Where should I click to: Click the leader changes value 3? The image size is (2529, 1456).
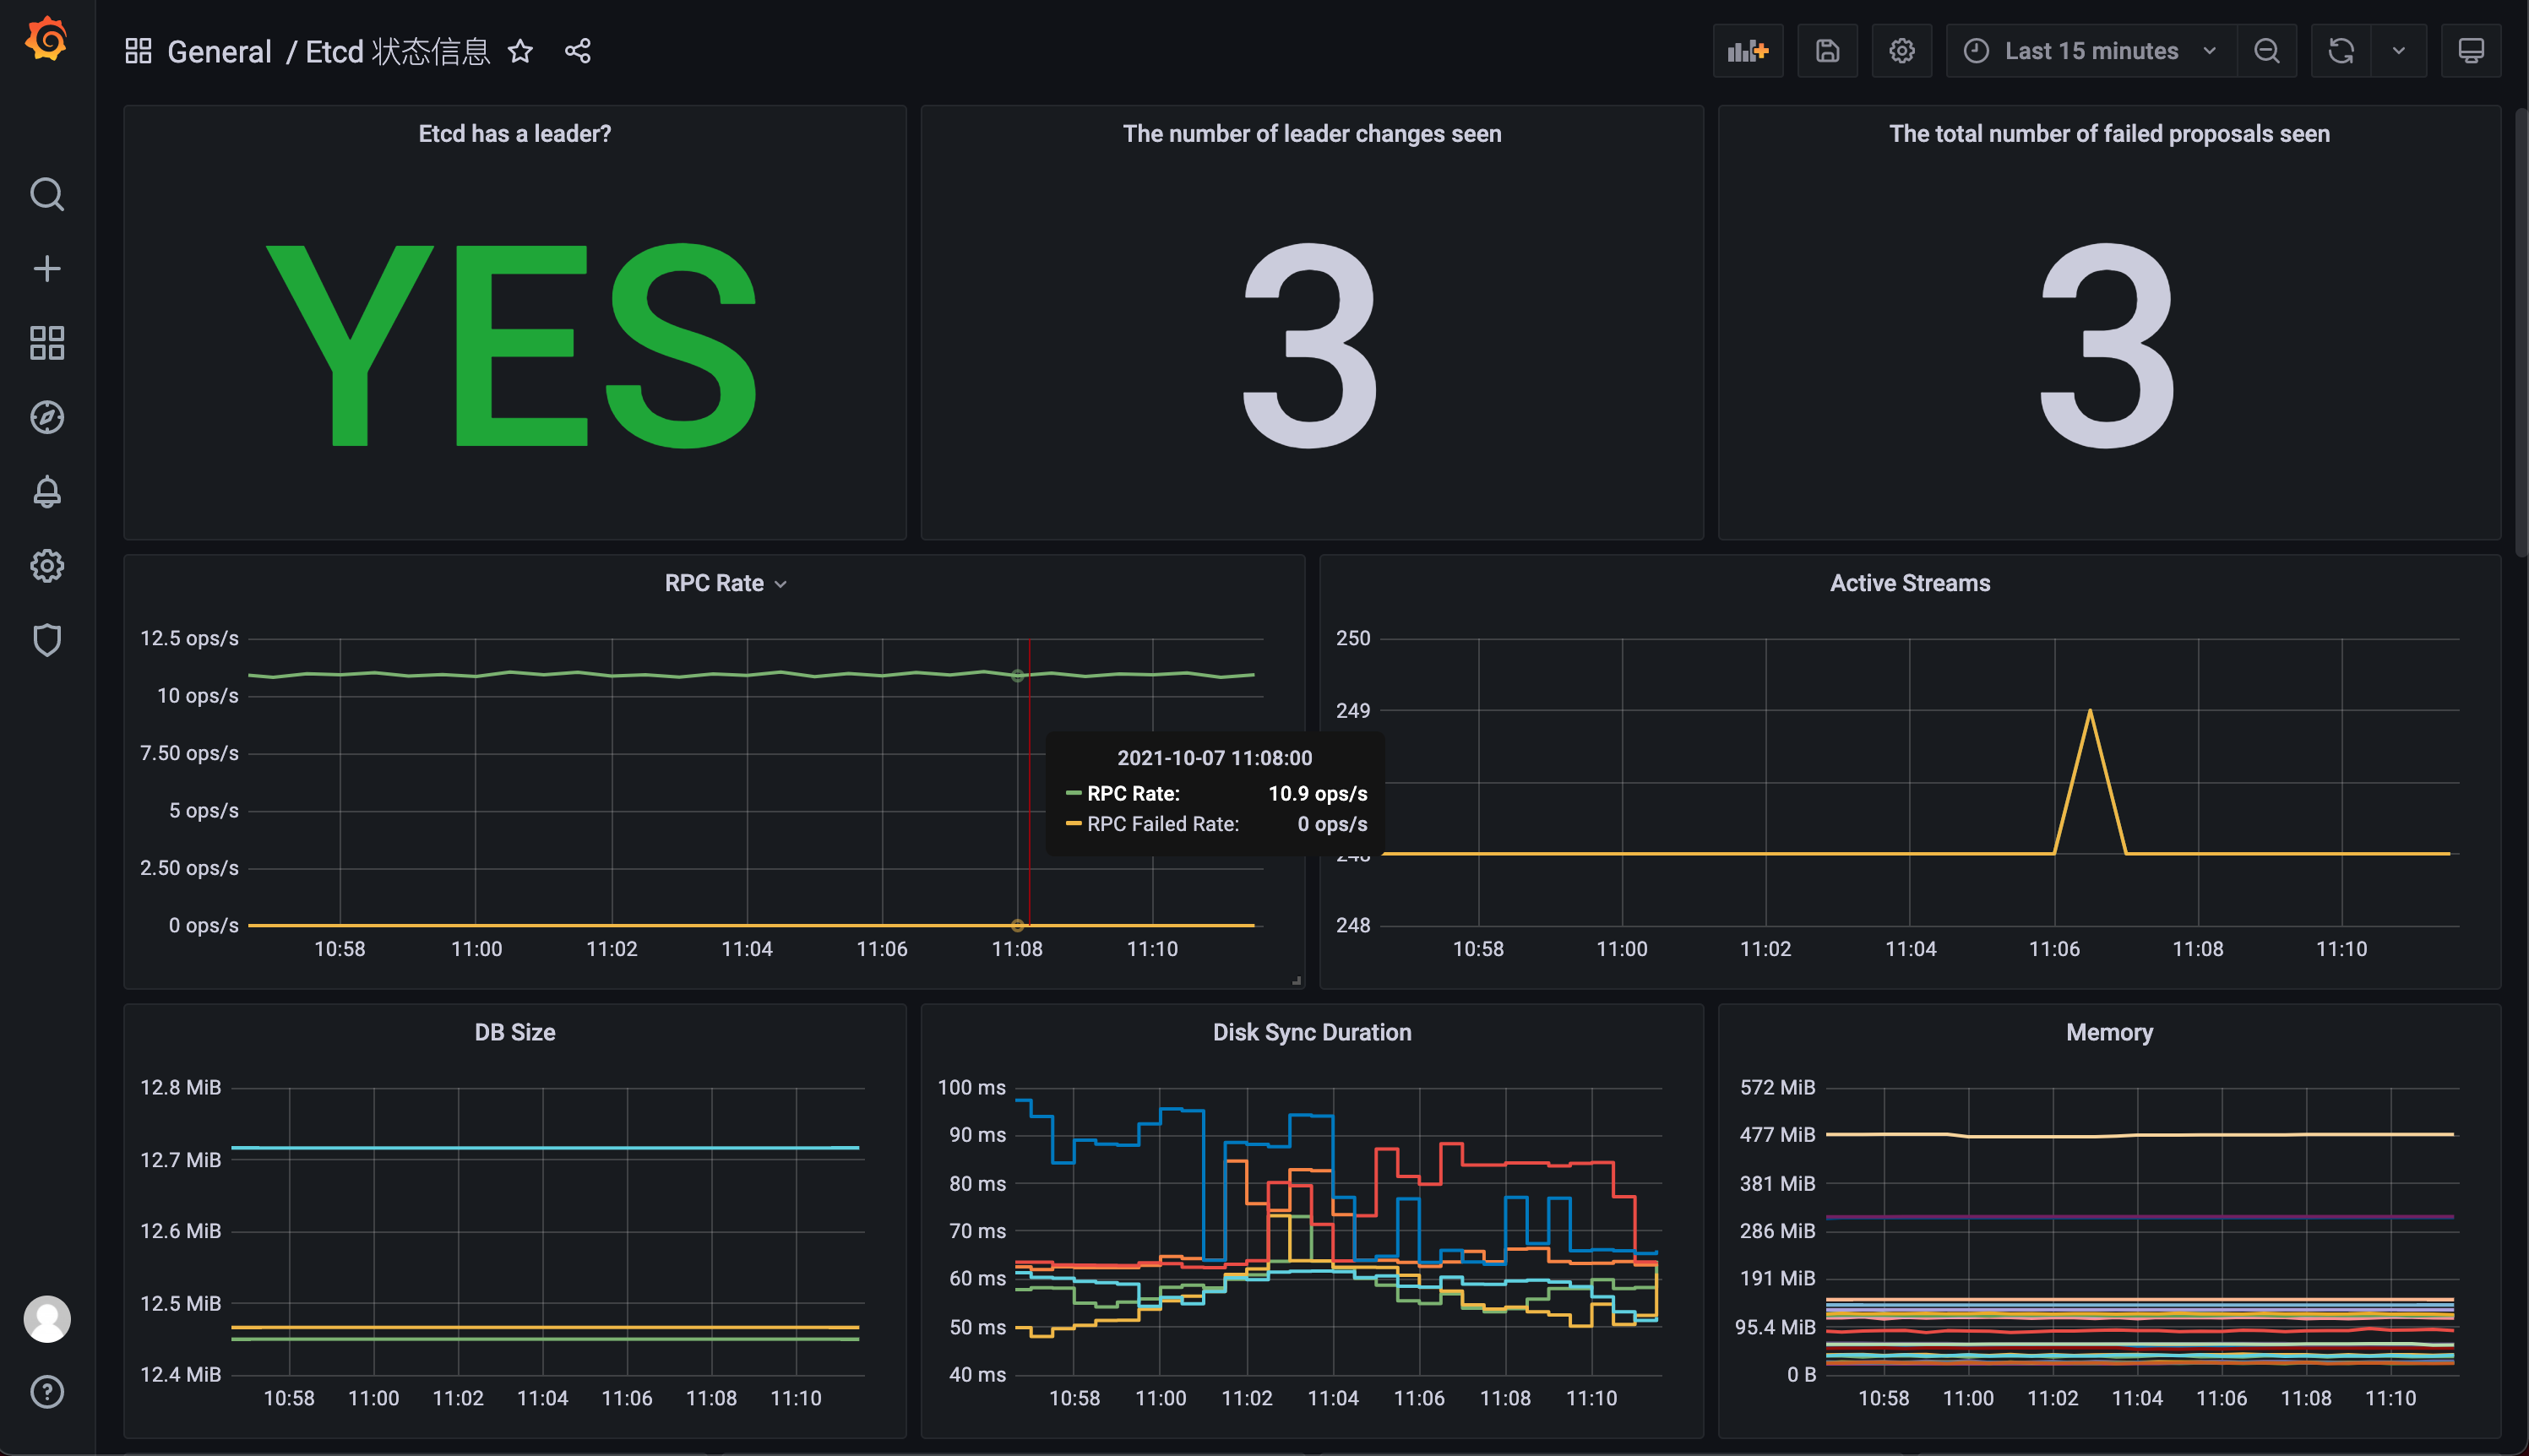[x=1311, y=345]
